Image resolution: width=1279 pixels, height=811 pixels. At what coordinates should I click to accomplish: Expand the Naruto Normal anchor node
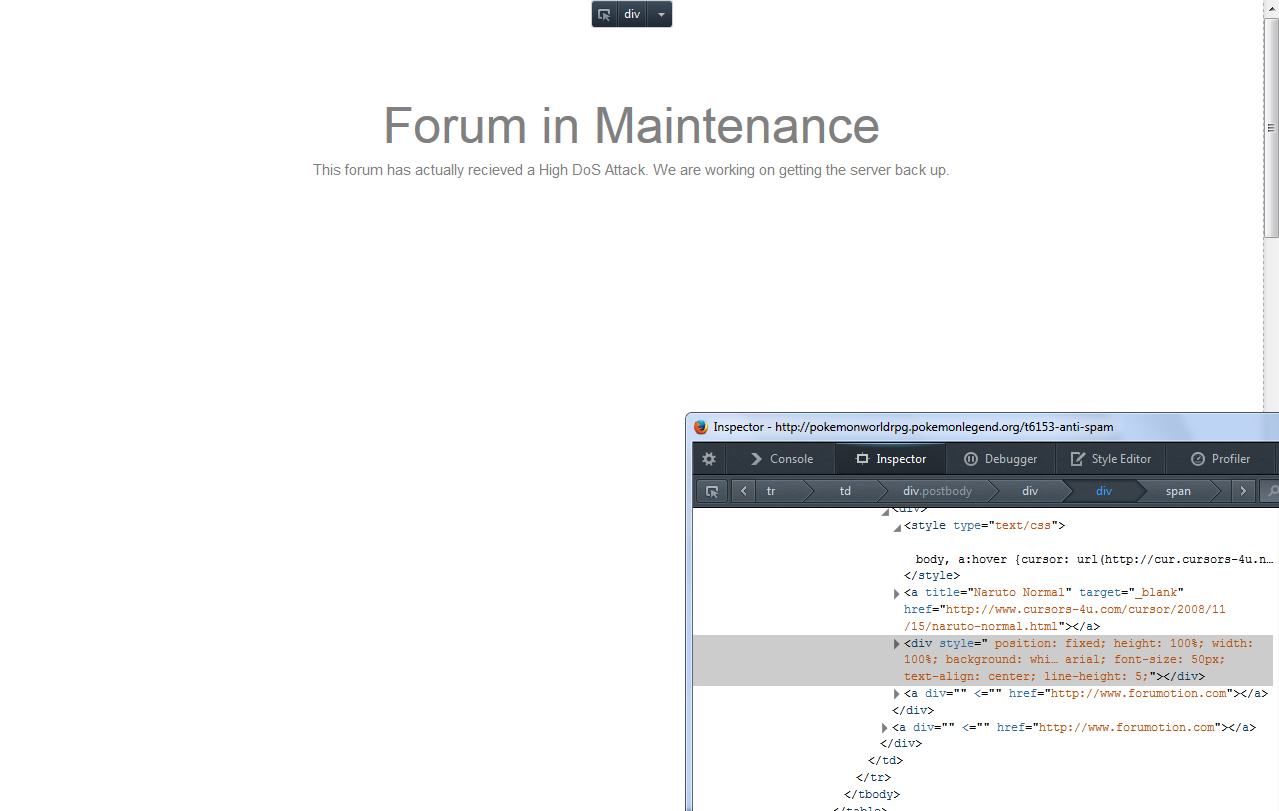897,594
